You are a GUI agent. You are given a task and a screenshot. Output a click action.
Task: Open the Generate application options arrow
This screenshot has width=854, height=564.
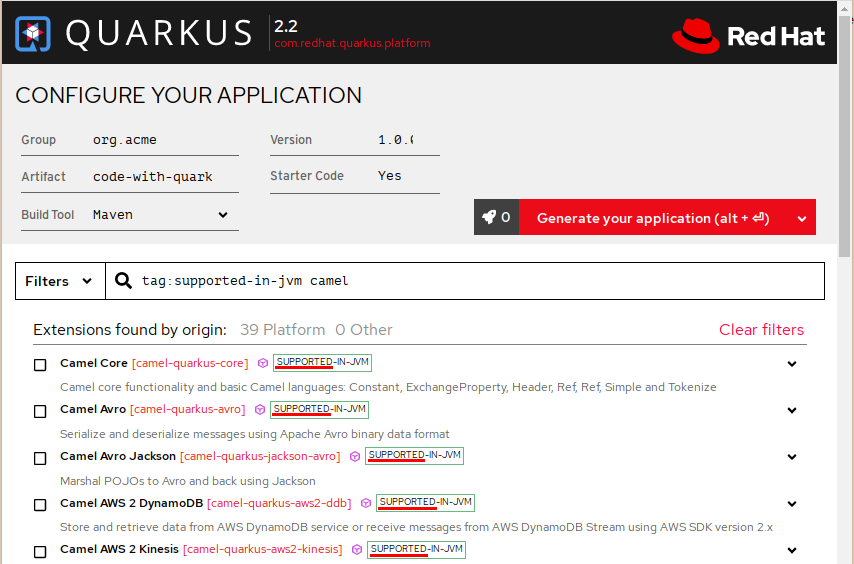tap(802, 218)
